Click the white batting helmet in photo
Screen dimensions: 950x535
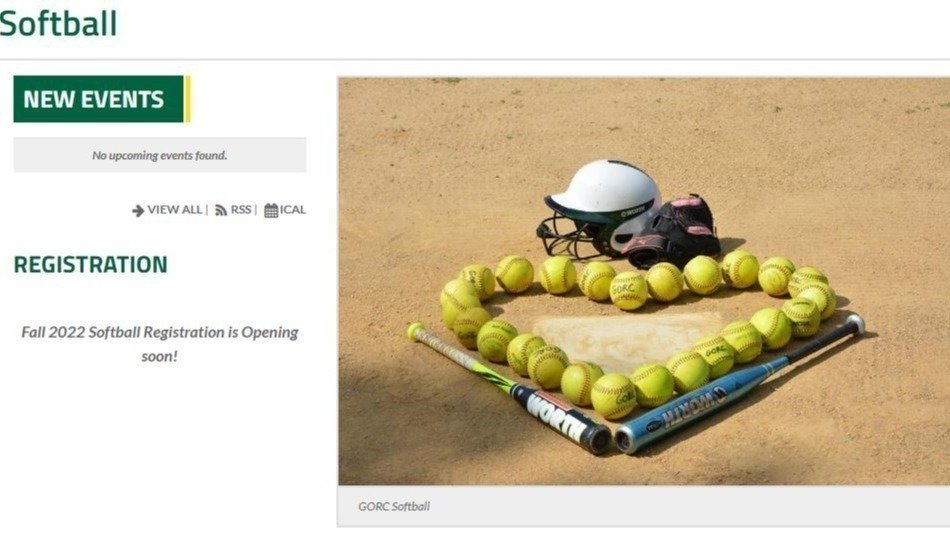point(599,206)
